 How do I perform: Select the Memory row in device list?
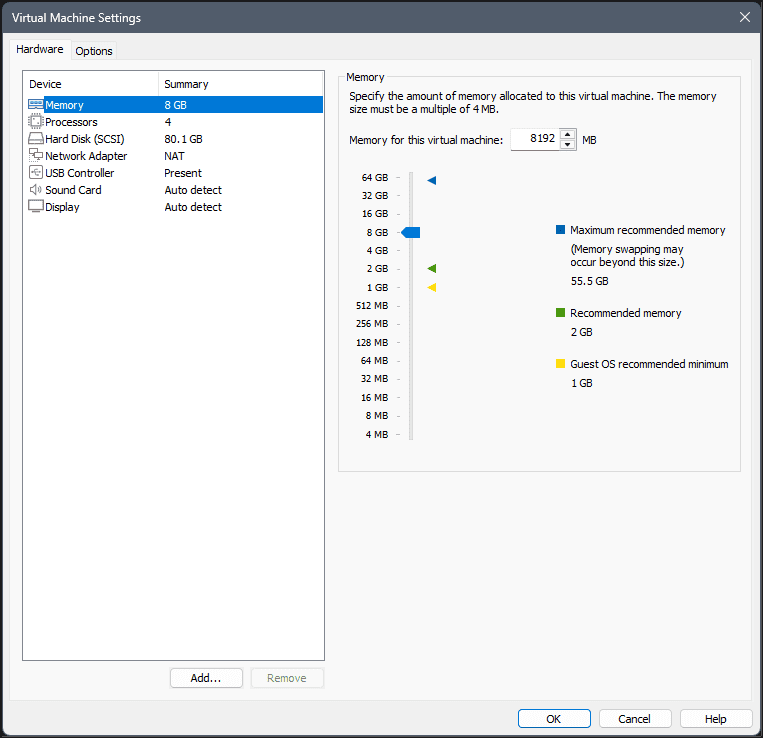click(175, 105)
